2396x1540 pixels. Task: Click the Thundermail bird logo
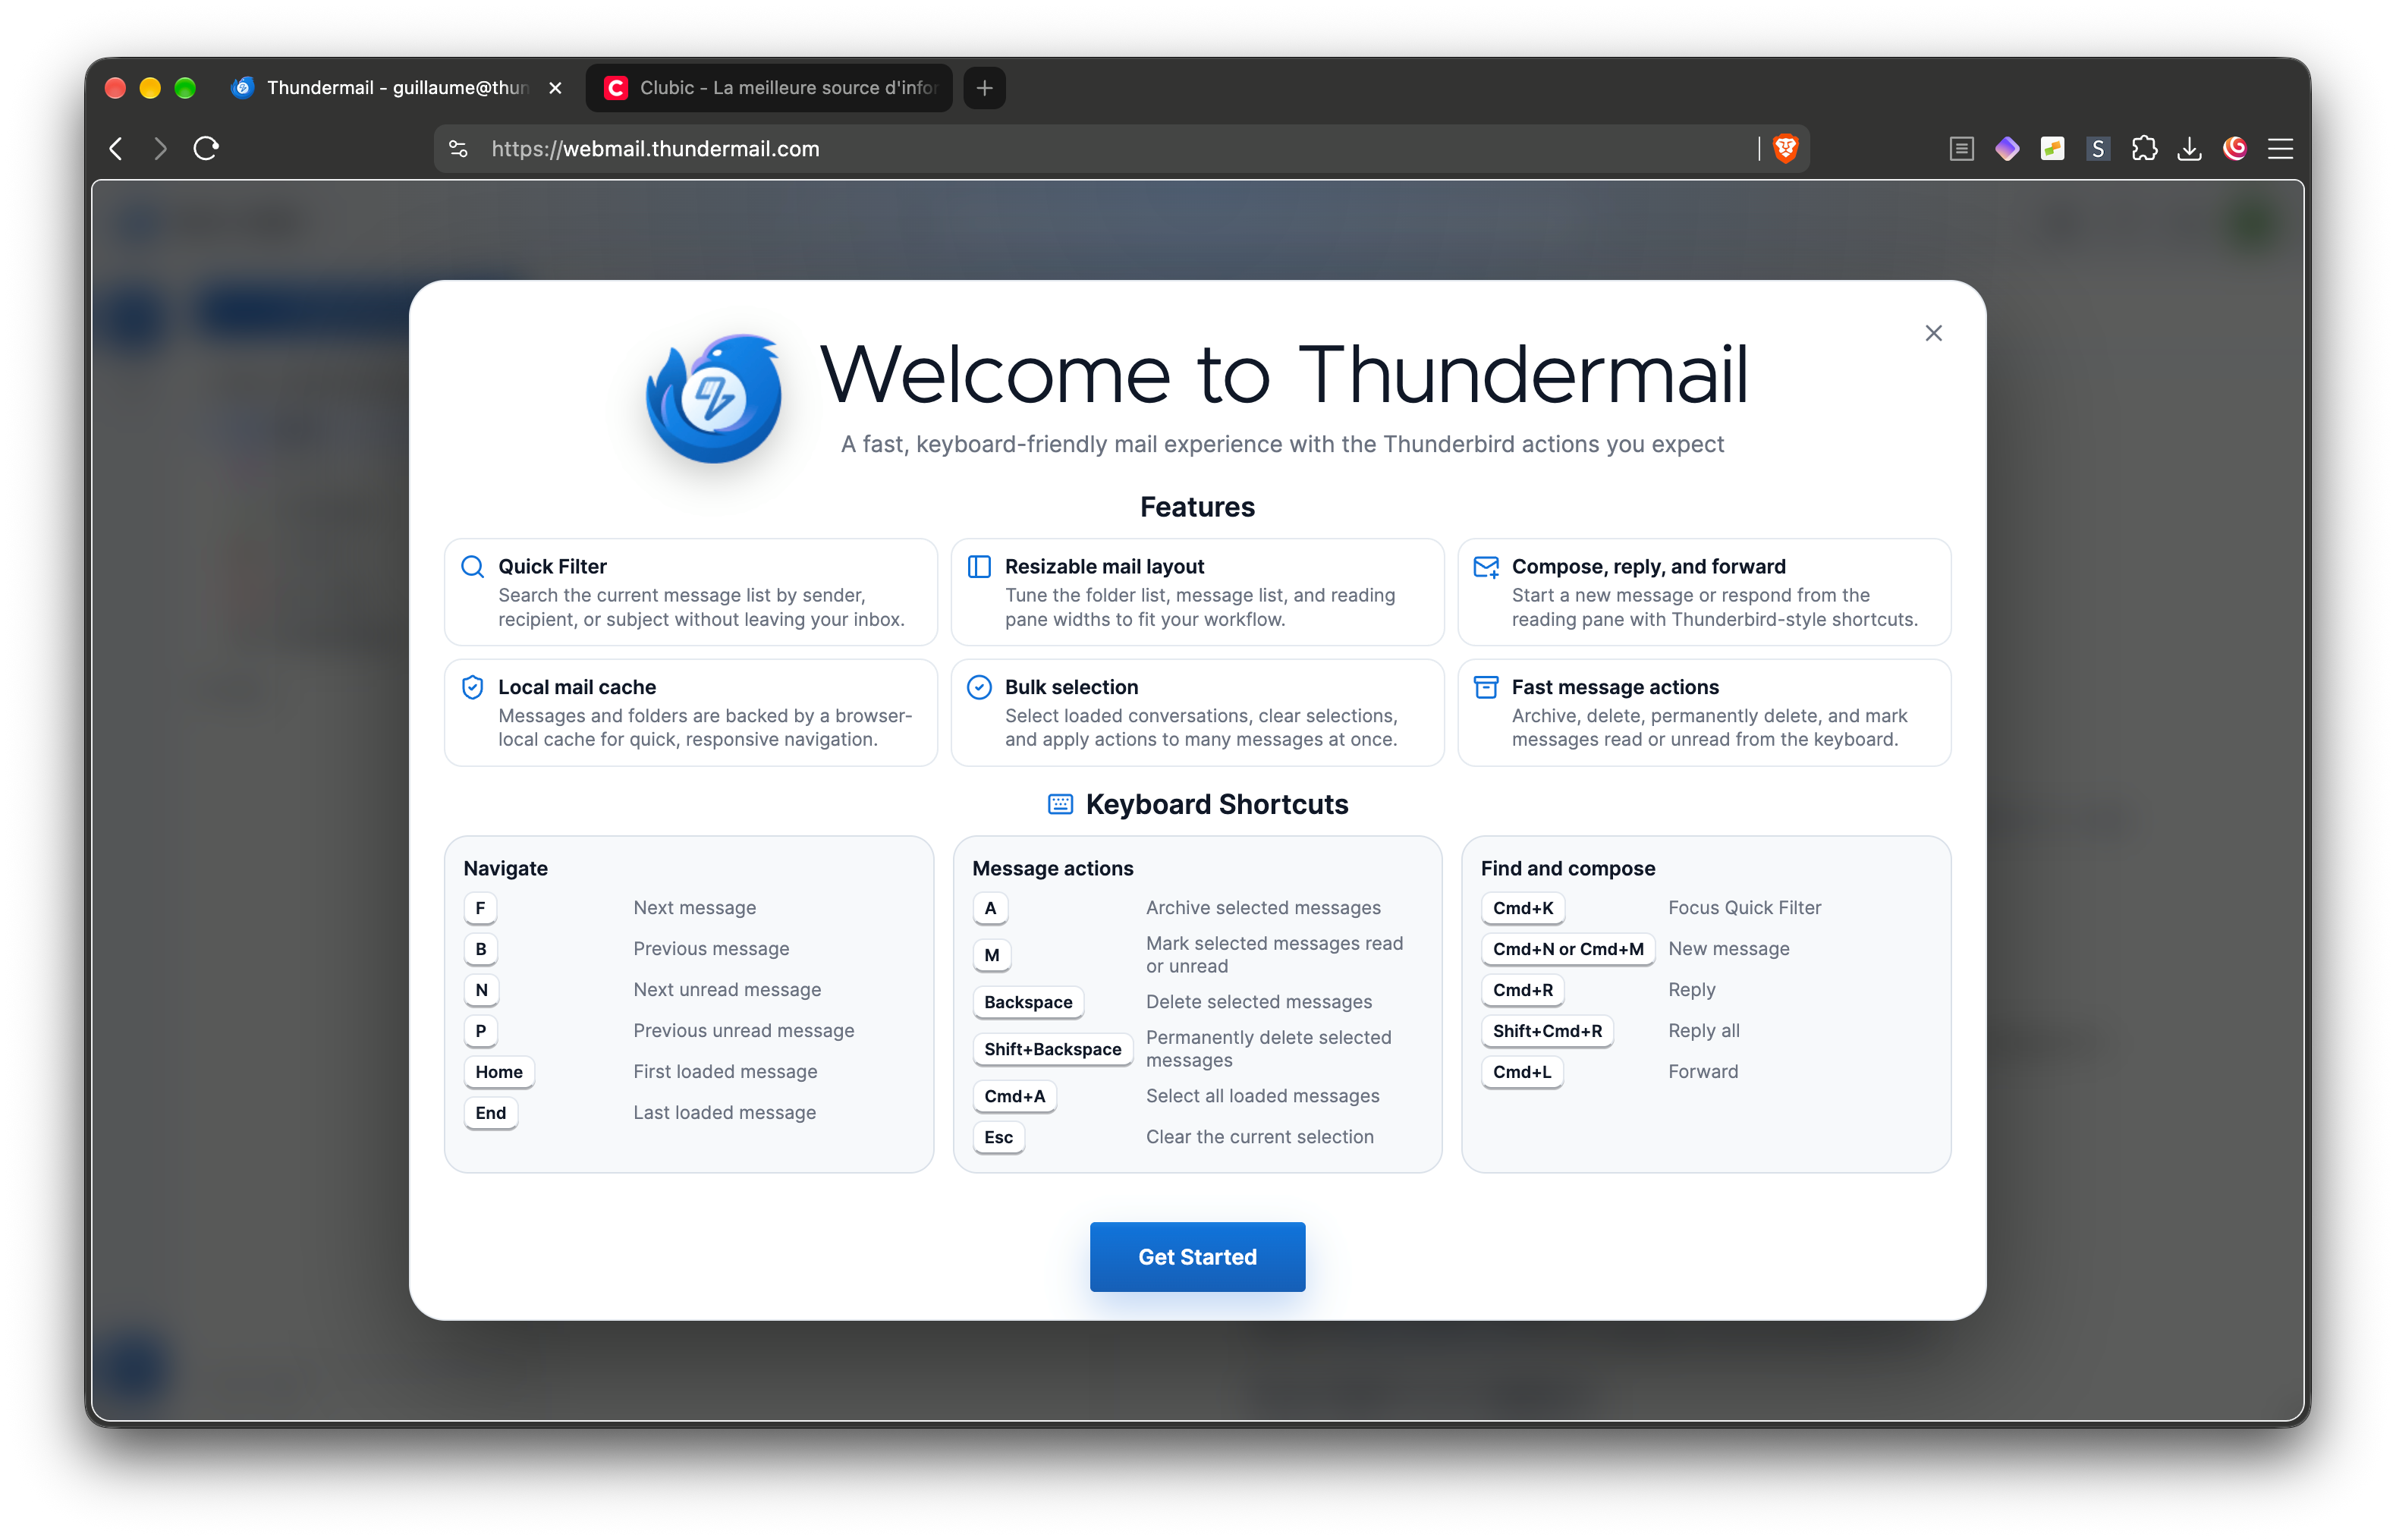point(713,398)
